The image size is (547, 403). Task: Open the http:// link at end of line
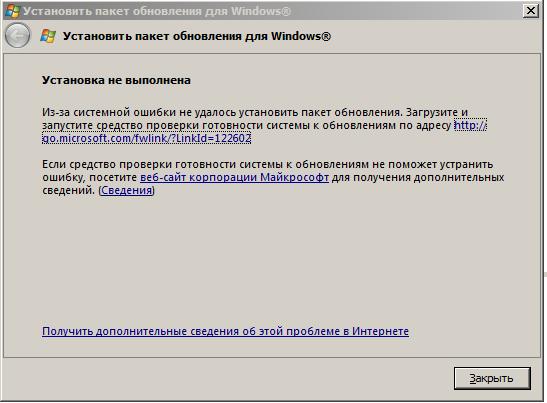470,125
